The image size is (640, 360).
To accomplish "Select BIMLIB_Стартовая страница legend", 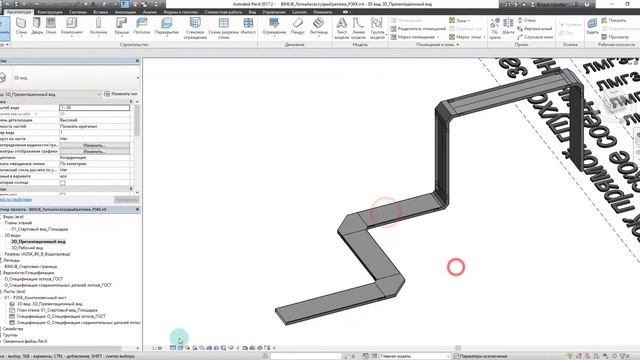I will (x=31, y=267).
